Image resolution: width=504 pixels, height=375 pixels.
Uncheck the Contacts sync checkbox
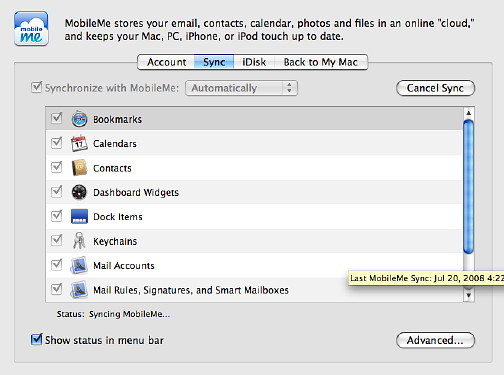point(56,167)
